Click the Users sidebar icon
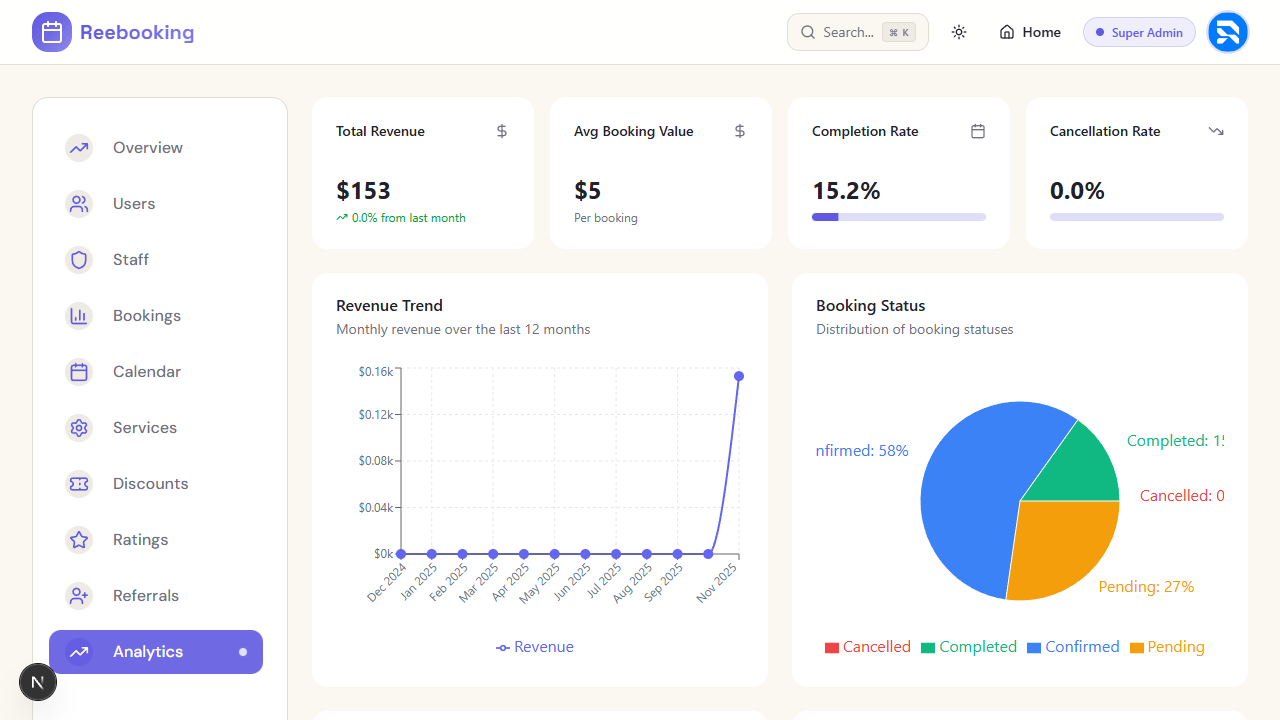The height and width of the screenshot is (720, 1280). [79, 204]
